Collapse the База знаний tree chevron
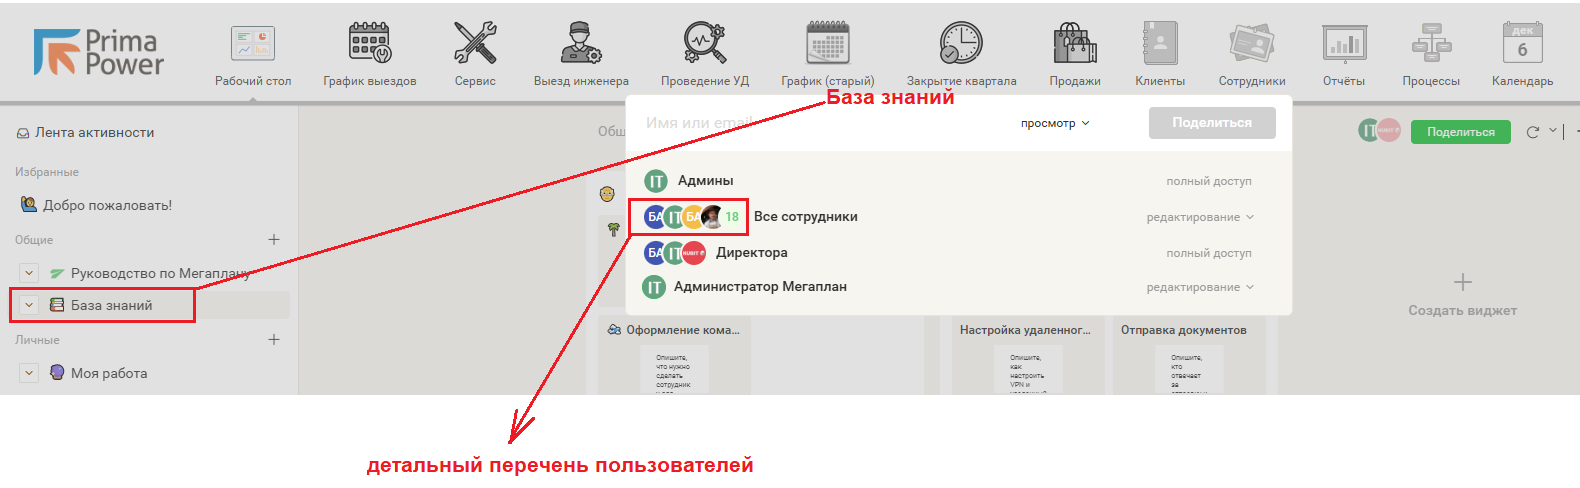 [29, 305]
